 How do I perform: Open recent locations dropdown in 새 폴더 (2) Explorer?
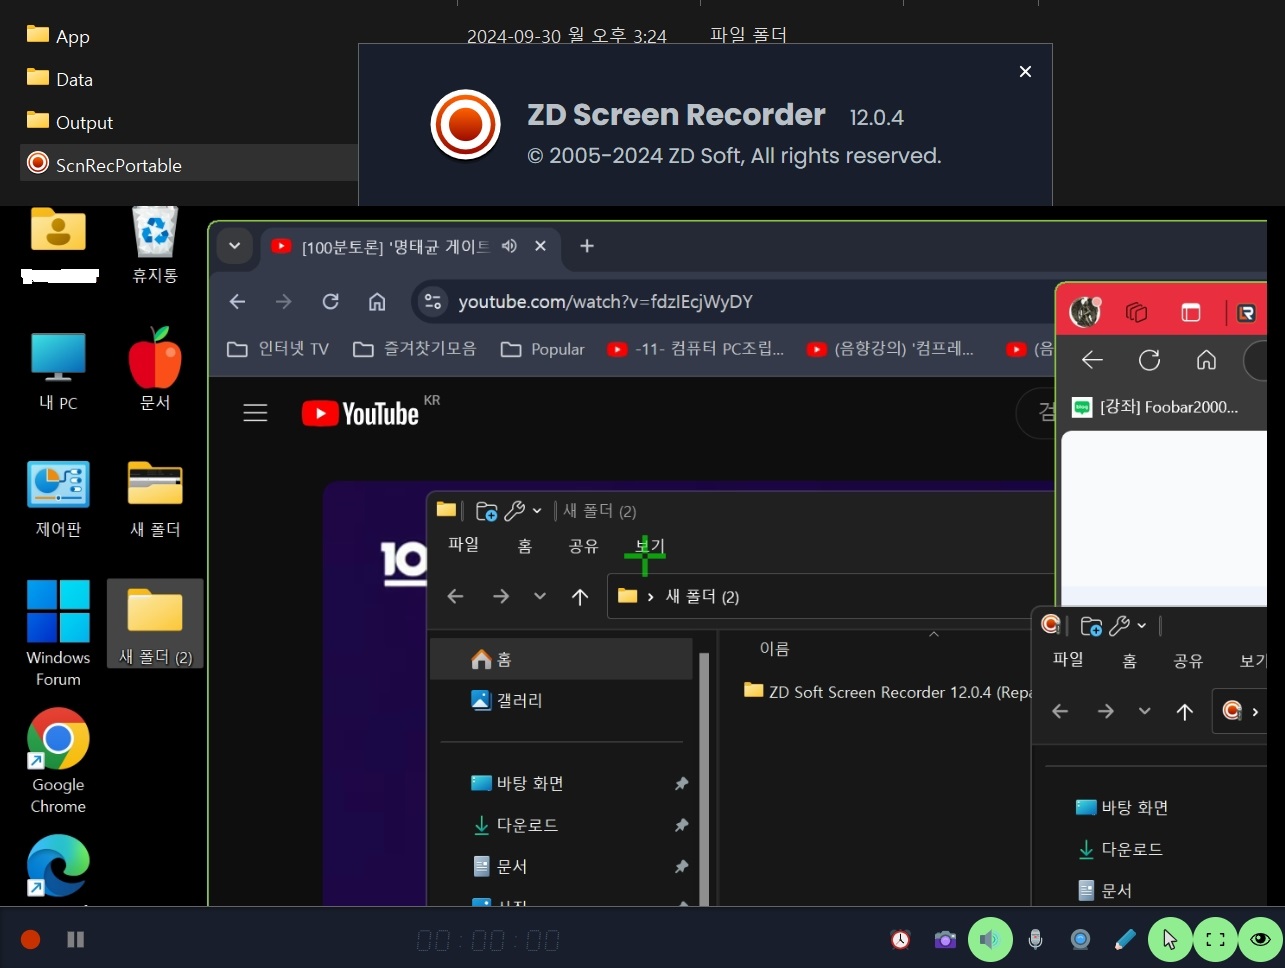point(540,596)
